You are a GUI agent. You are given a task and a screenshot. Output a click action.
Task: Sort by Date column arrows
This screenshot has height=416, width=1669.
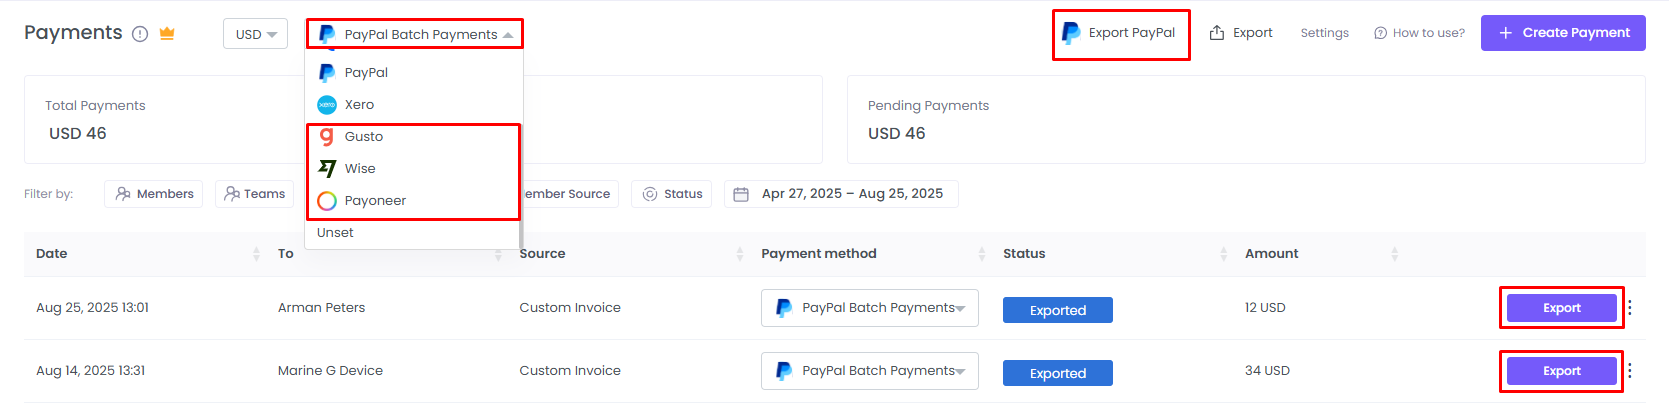pyautogui.click(x=256, y=254)
